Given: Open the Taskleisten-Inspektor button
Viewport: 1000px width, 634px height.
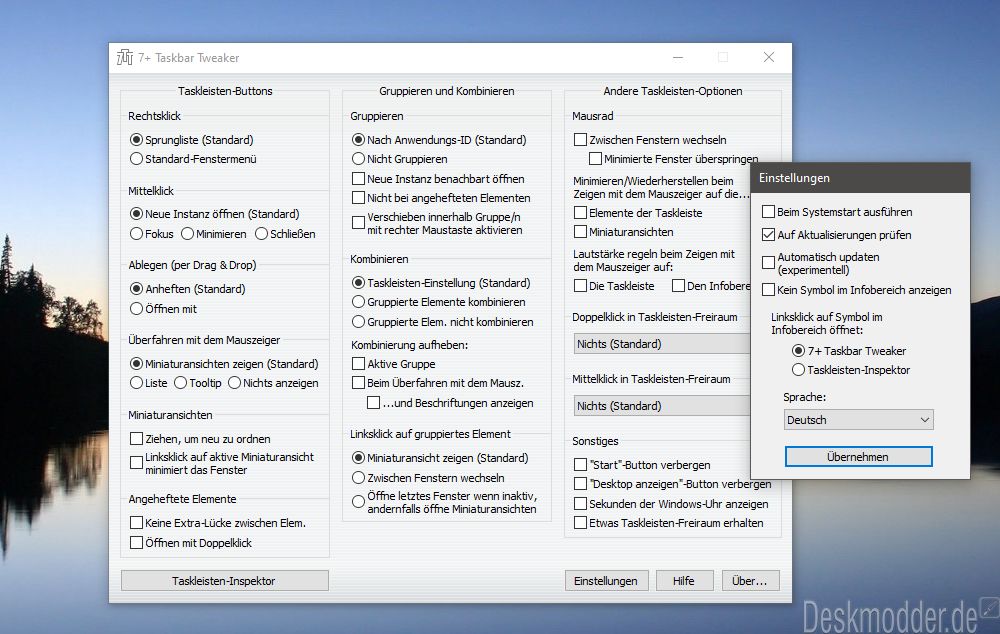Looking at the screenshot, I should coord(224,580).
